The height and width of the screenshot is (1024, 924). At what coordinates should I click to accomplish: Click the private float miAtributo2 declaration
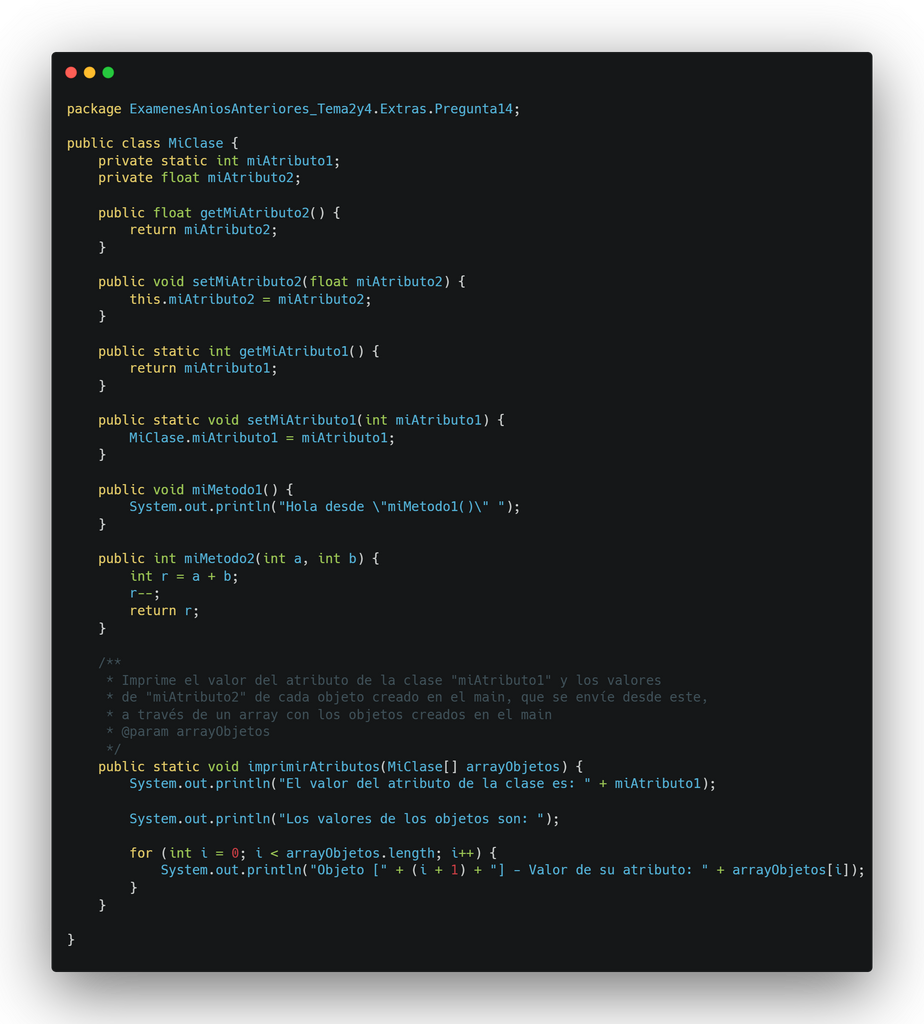coord(199,178)
